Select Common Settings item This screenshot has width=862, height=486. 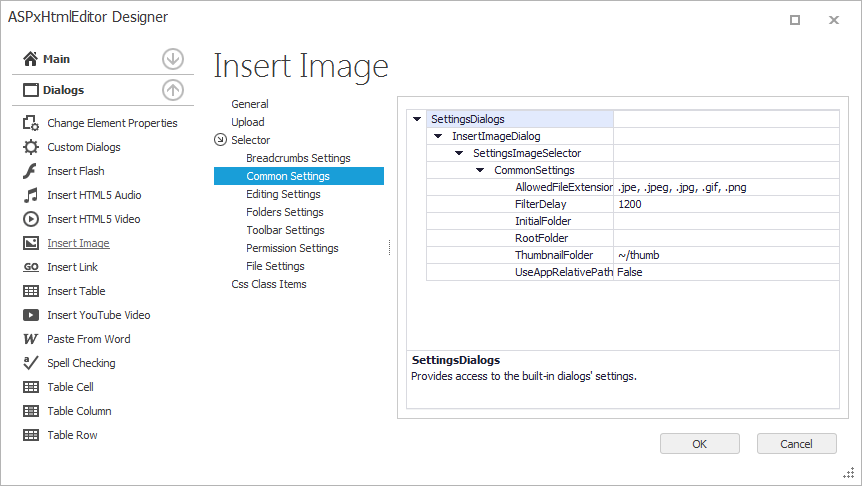coord(299,176)
